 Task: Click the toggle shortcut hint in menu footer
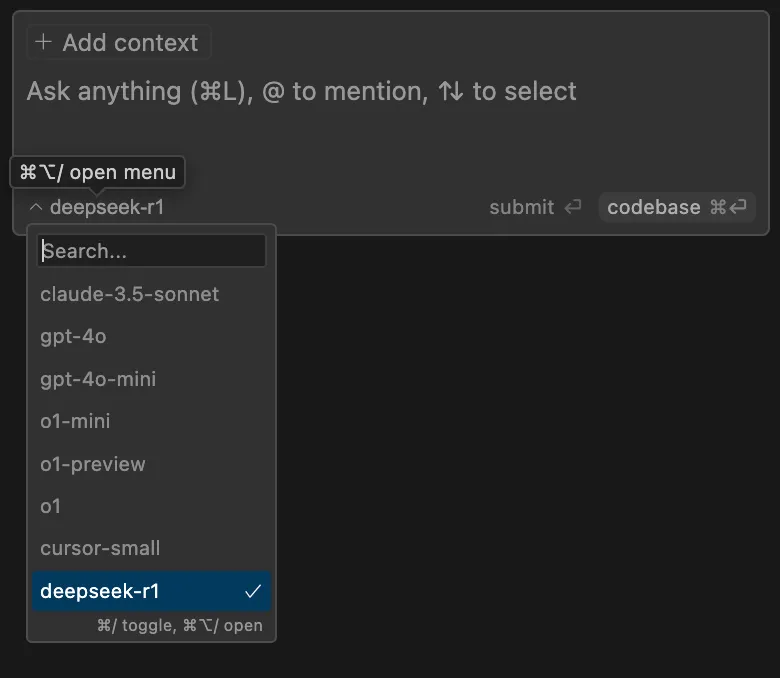point(137,626)
